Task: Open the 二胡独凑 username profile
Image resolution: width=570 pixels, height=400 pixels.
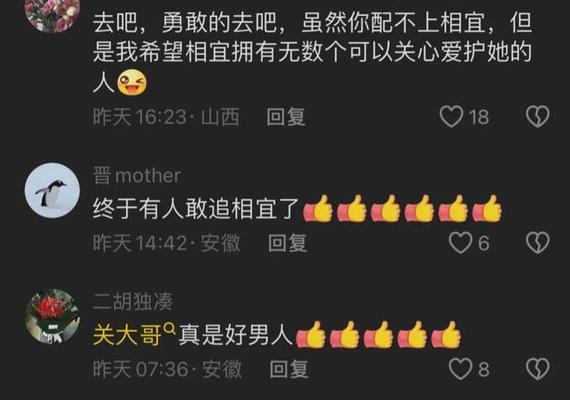Action: pyautogui.click(x=133, y=301)
